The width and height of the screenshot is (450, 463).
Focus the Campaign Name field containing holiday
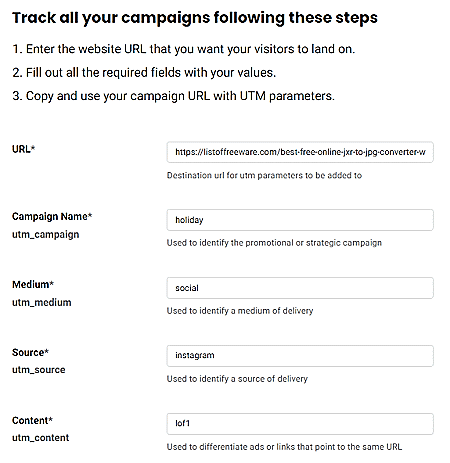tap(300, 220)
